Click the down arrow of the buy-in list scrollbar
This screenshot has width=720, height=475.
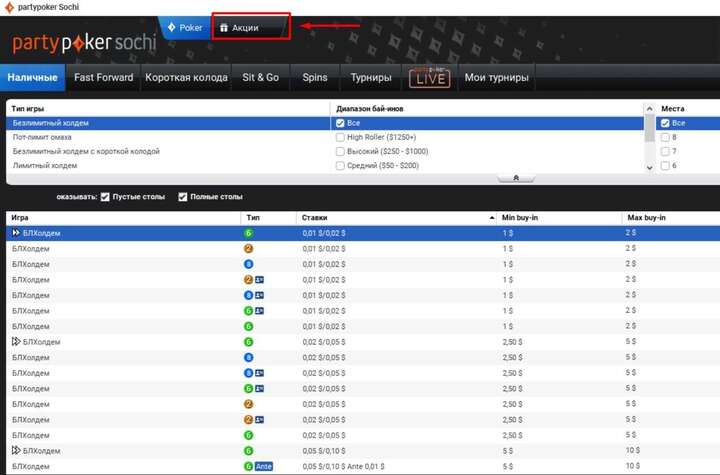click(x=649, y=168)
